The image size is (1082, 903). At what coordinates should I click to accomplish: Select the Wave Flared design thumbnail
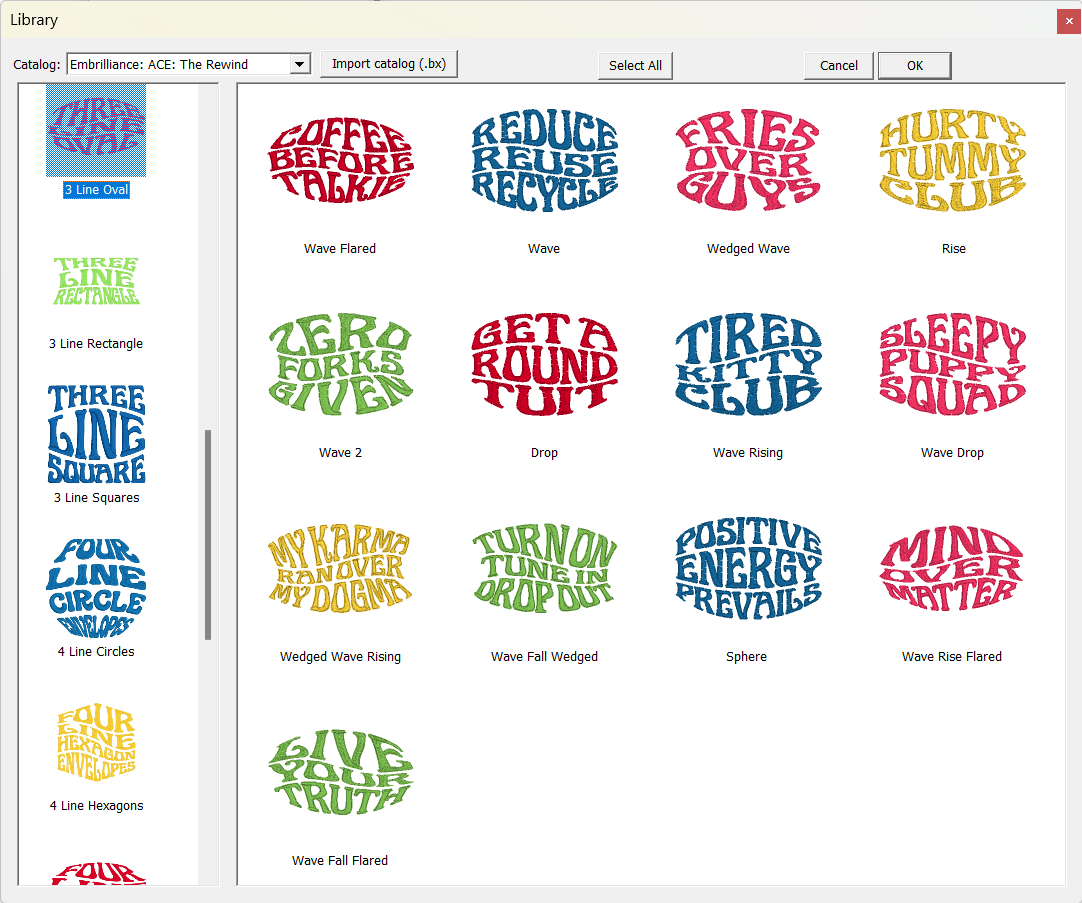click(x=340, y=160)
